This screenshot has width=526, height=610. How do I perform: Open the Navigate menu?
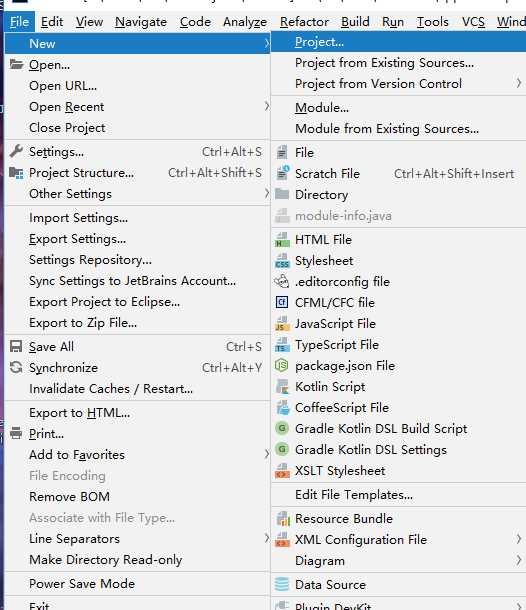click(x=141, y=22)
